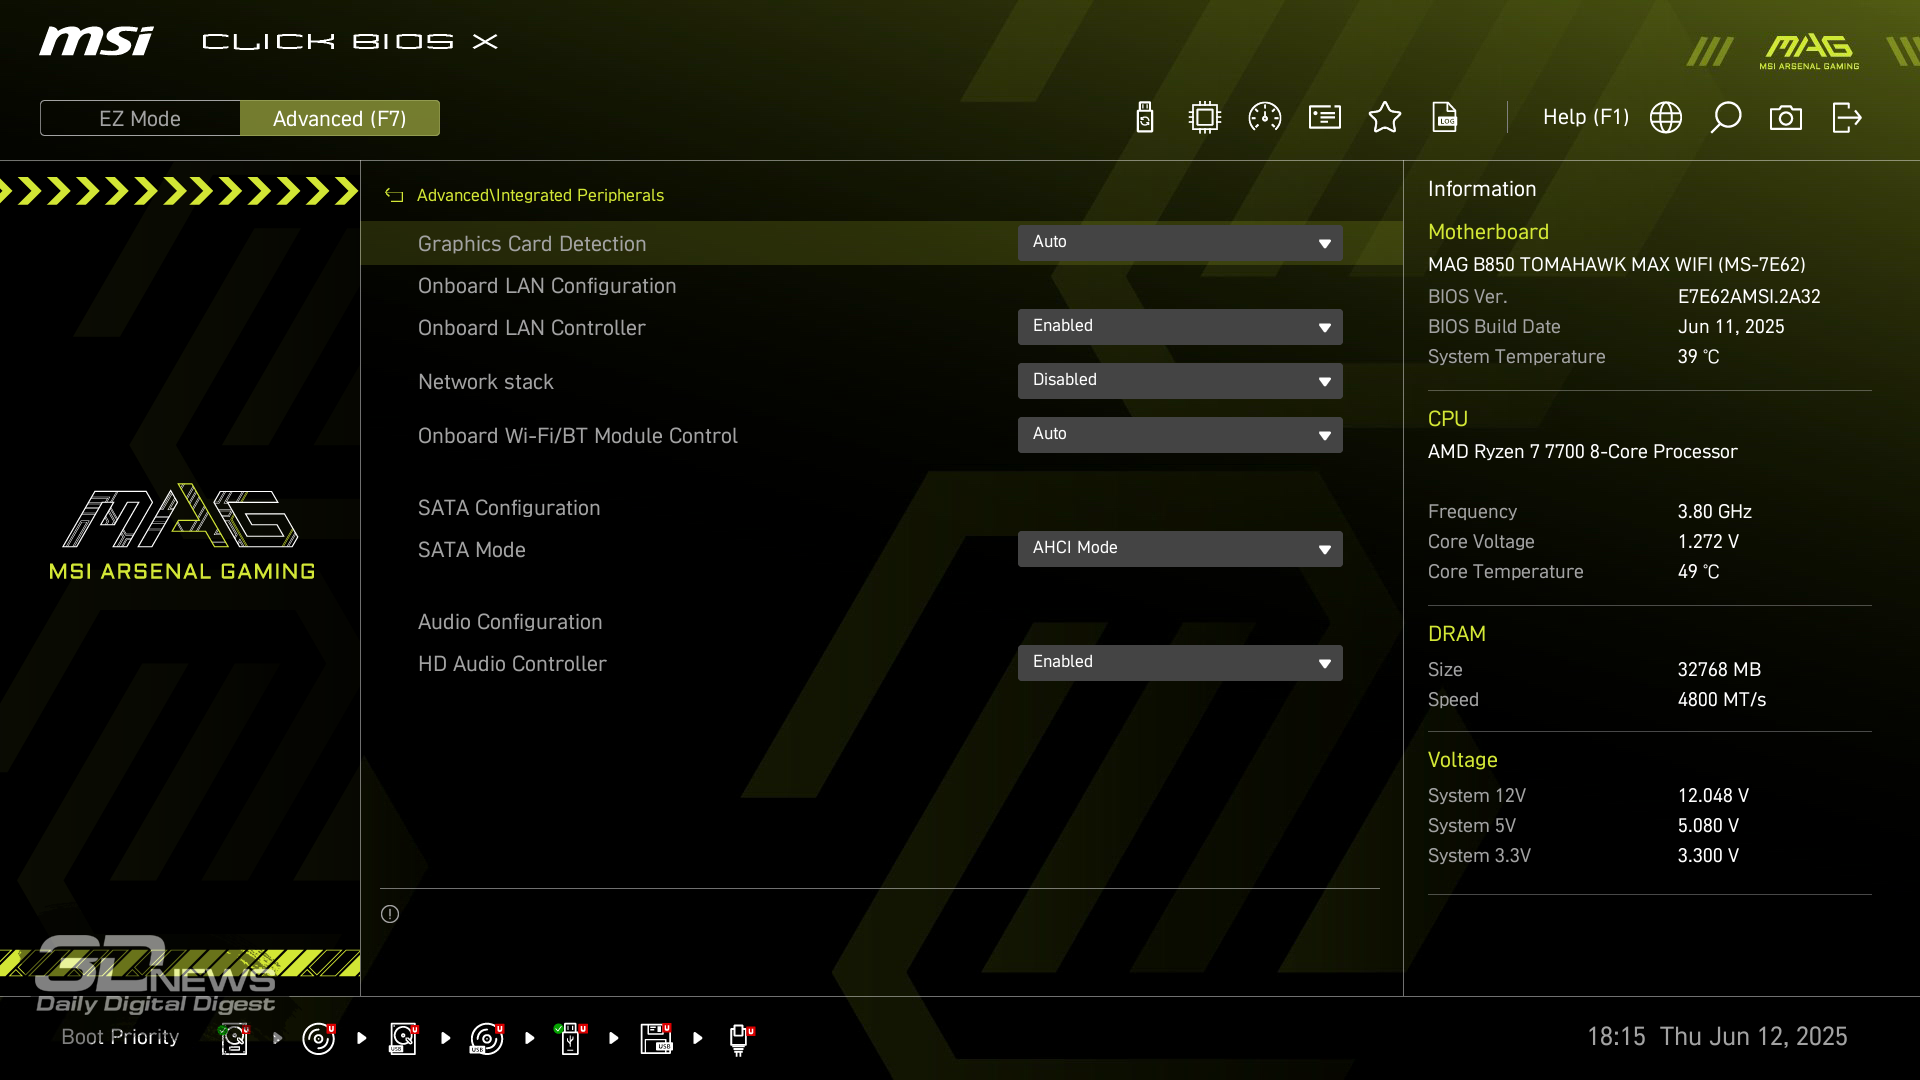Click the Onboard LAN Configuration heading

pyautogui.click(x=547, y=286)
